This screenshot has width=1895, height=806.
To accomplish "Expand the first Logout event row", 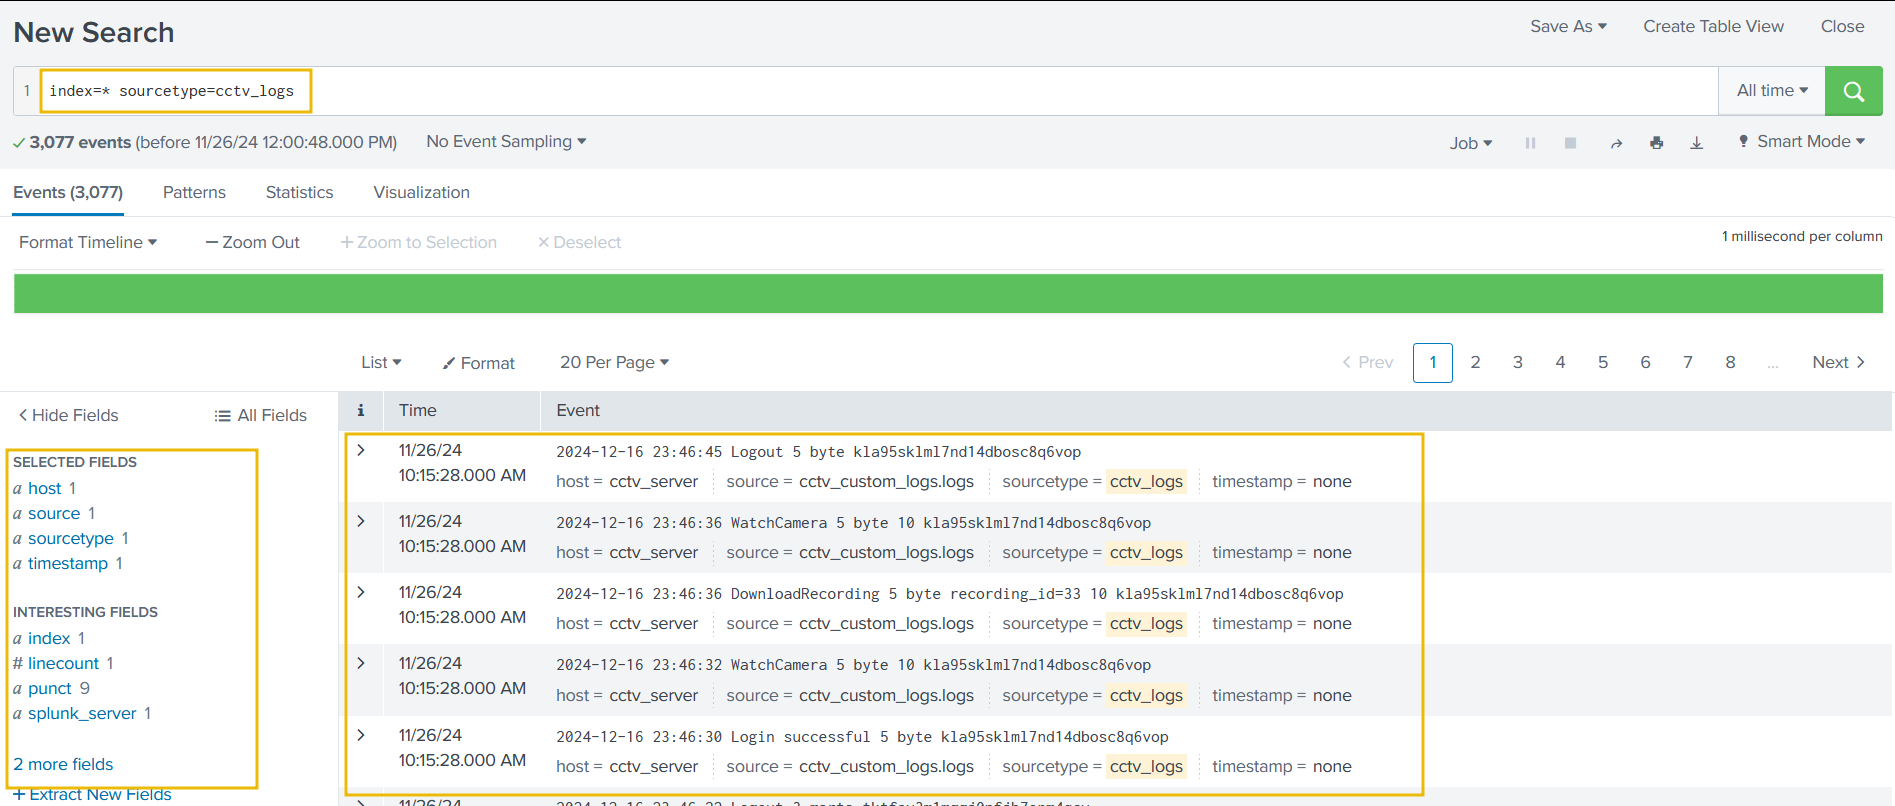I will 361,451.
